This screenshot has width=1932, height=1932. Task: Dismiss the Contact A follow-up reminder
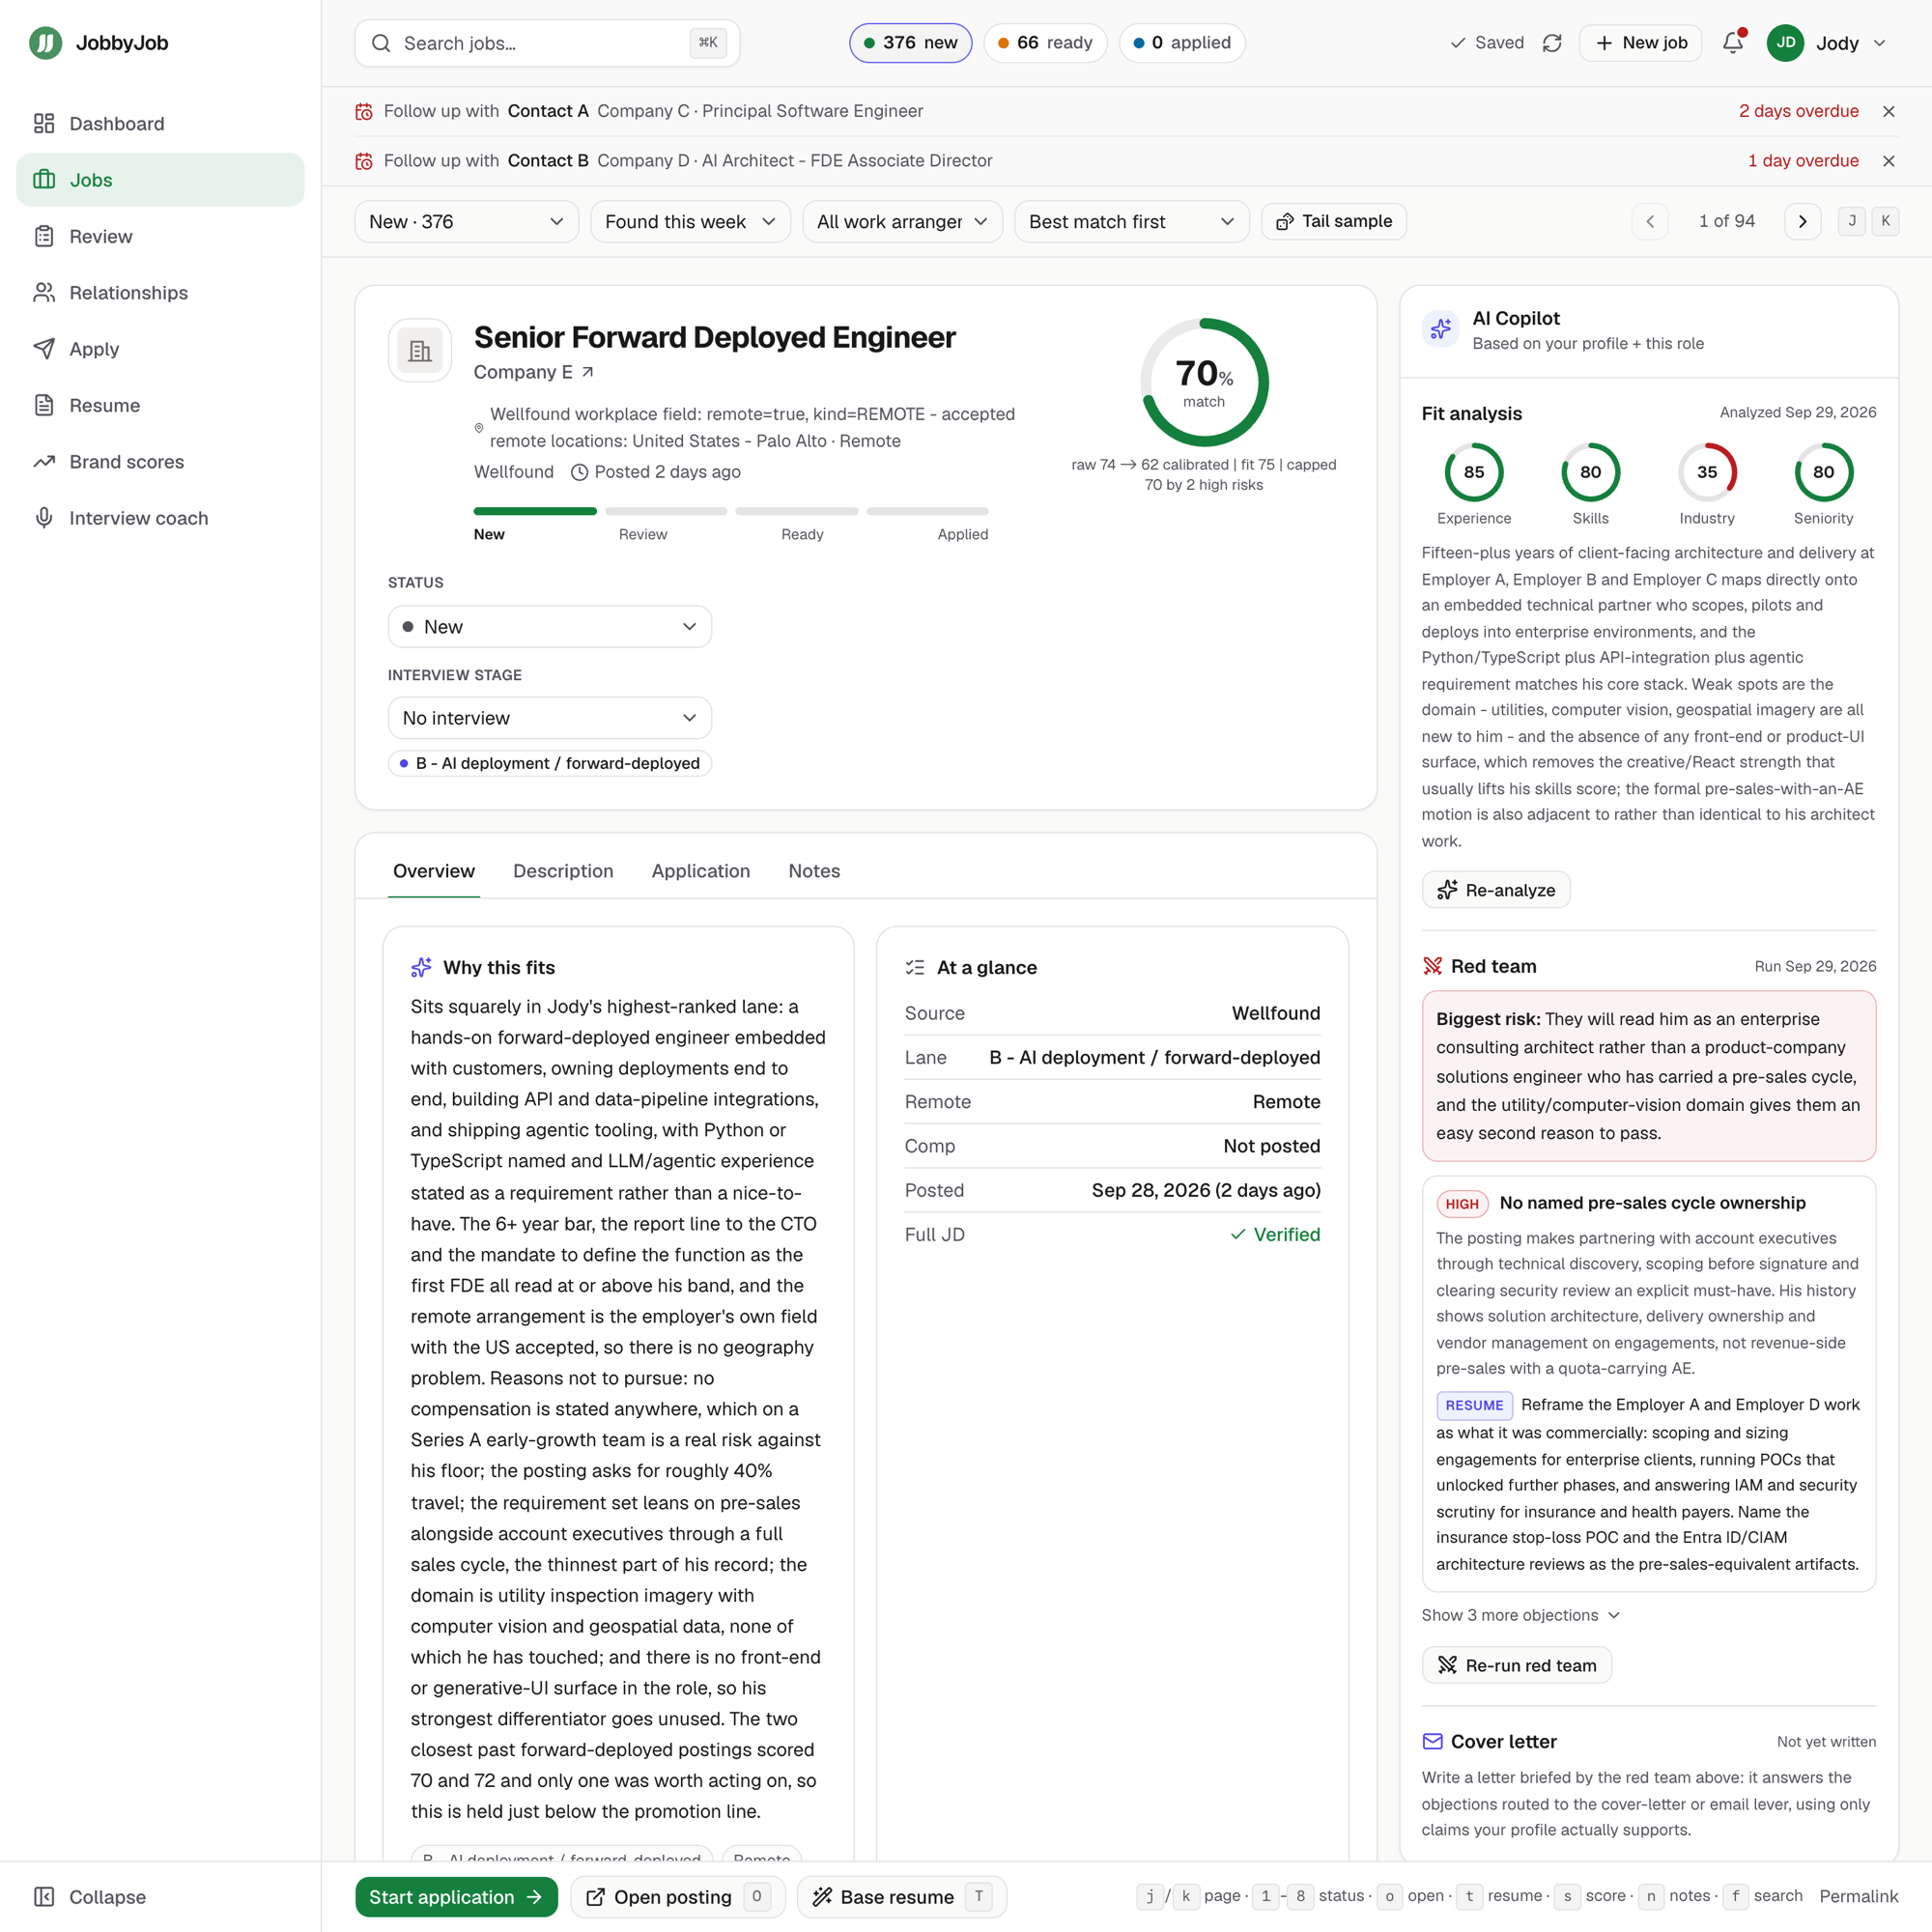pyautogui.click(x=1888, y=111)
